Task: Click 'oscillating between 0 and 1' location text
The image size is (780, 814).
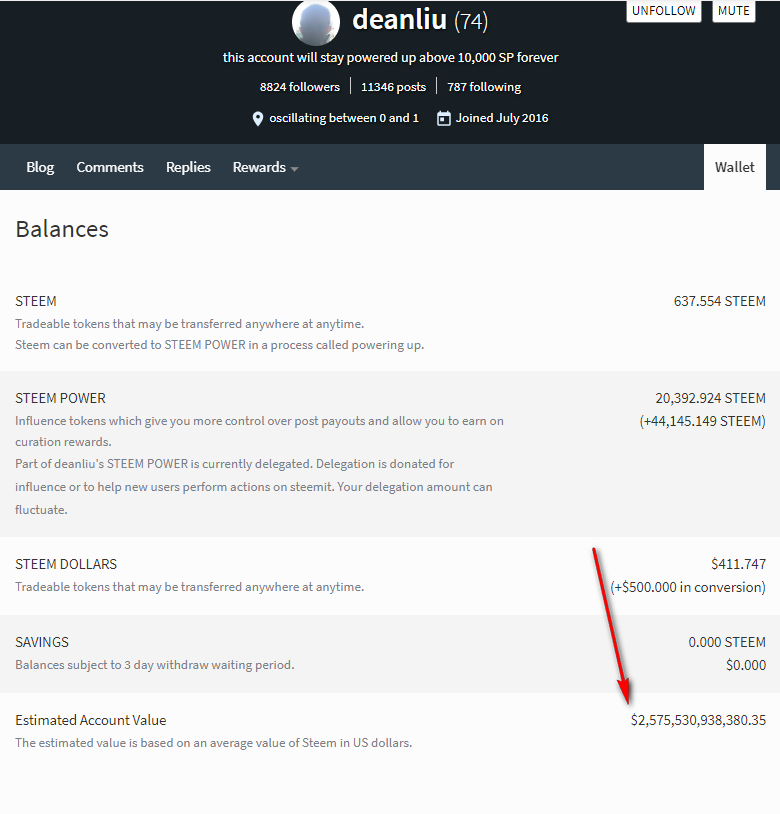Action: pos(344,118)
